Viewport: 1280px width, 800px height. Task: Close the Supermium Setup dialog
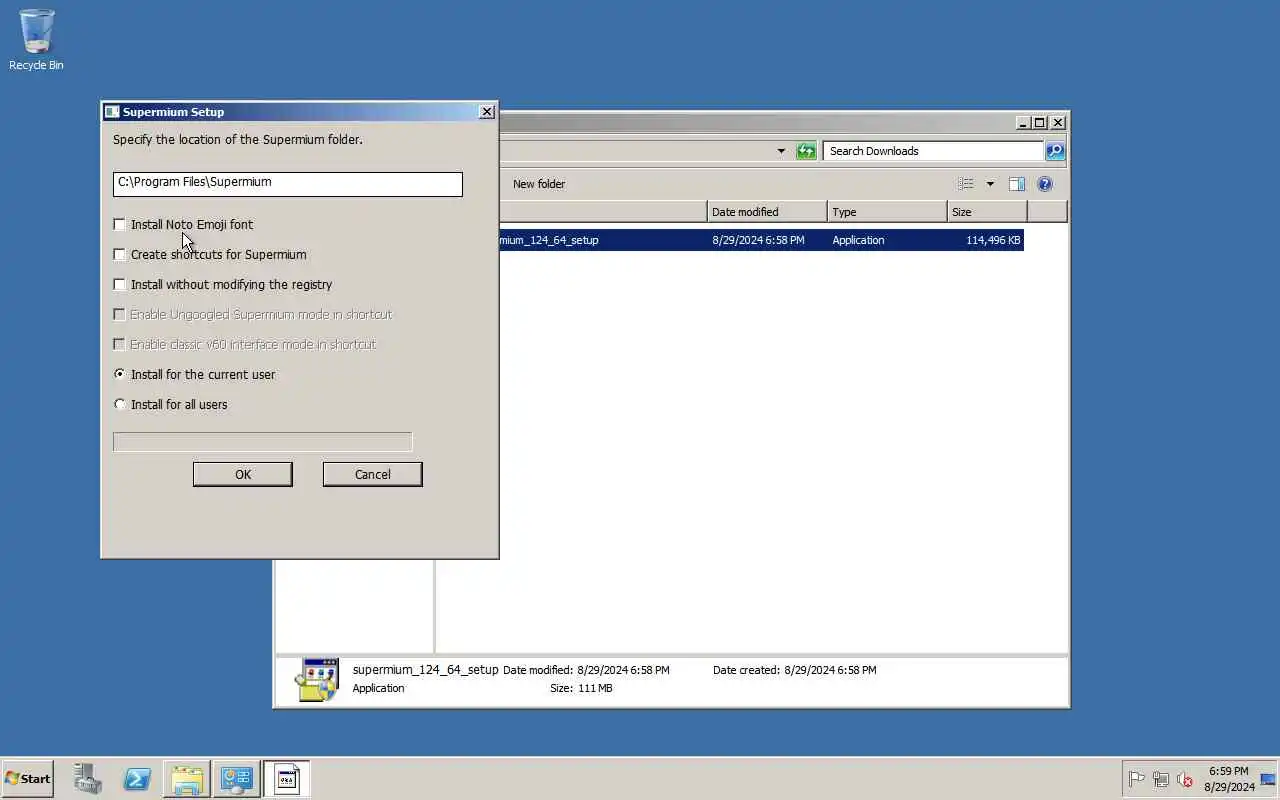click(487, 112)
